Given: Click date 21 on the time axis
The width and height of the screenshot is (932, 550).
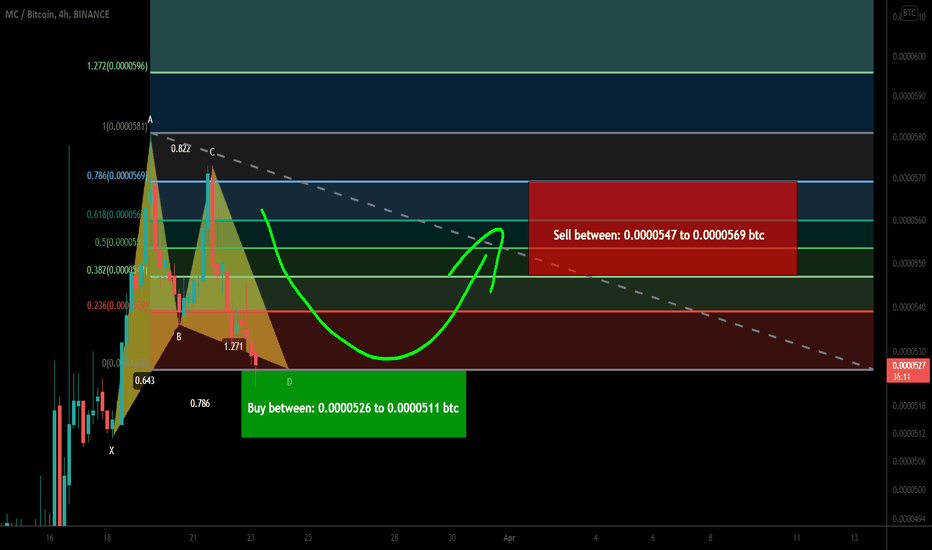Looking at the screenshot, I should (193, 538).
